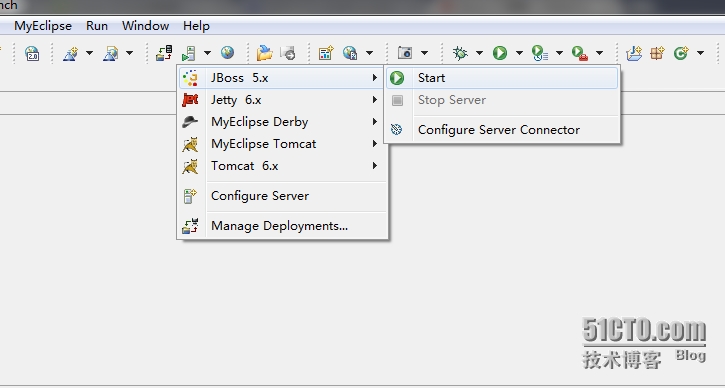
Task: Open dropdown arrow beside the camera icon
Action: point(424,53)
